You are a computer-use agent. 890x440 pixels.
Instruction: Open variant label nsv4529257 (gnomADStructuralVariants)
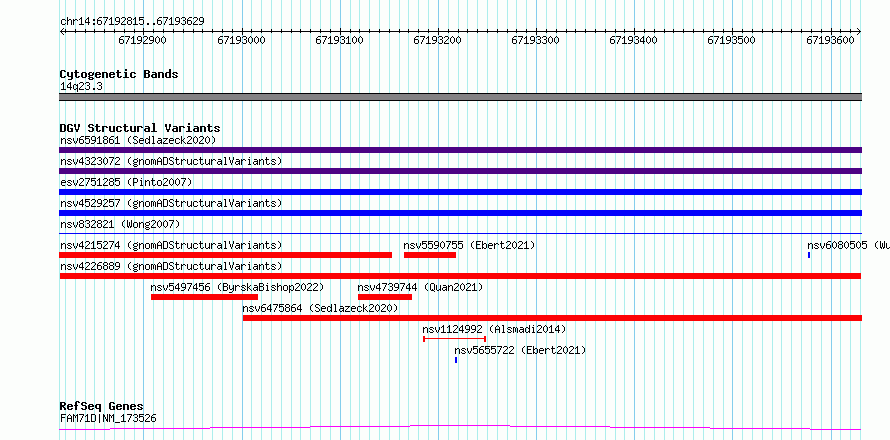(x=171, y=203)
